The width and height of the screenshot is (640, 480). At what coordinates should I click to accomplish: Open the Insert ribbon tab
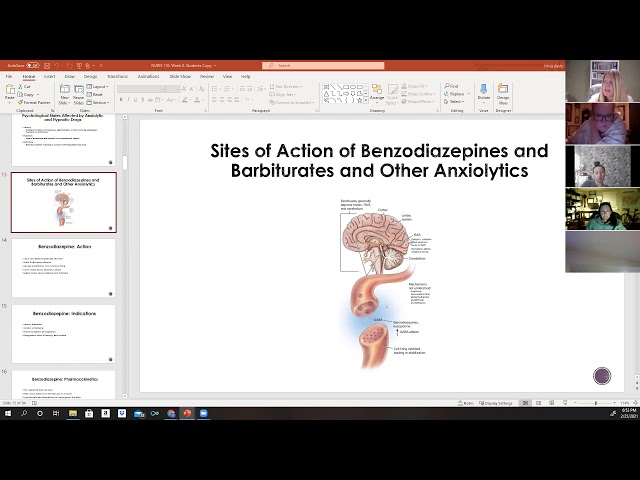point(49,76)
